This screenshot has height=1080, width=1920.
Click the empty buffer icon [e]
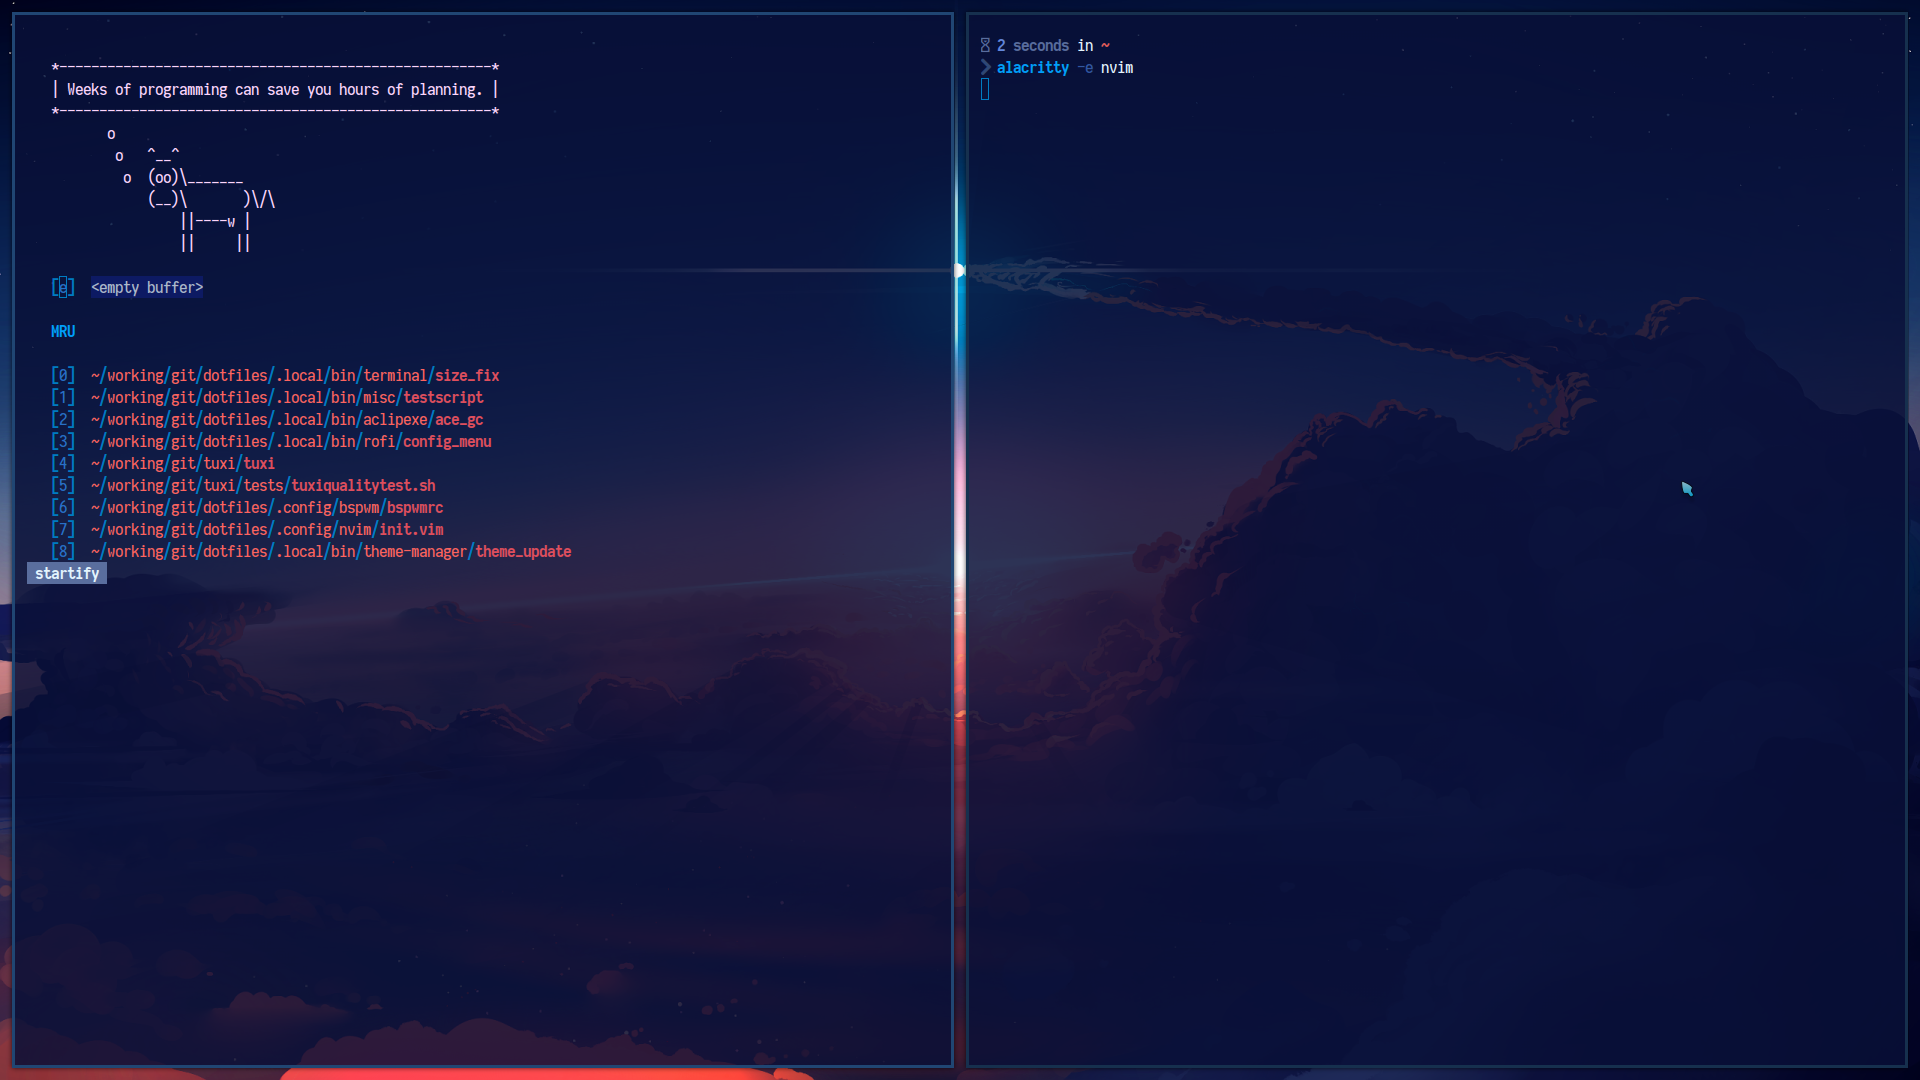click(x=63, y=288)
